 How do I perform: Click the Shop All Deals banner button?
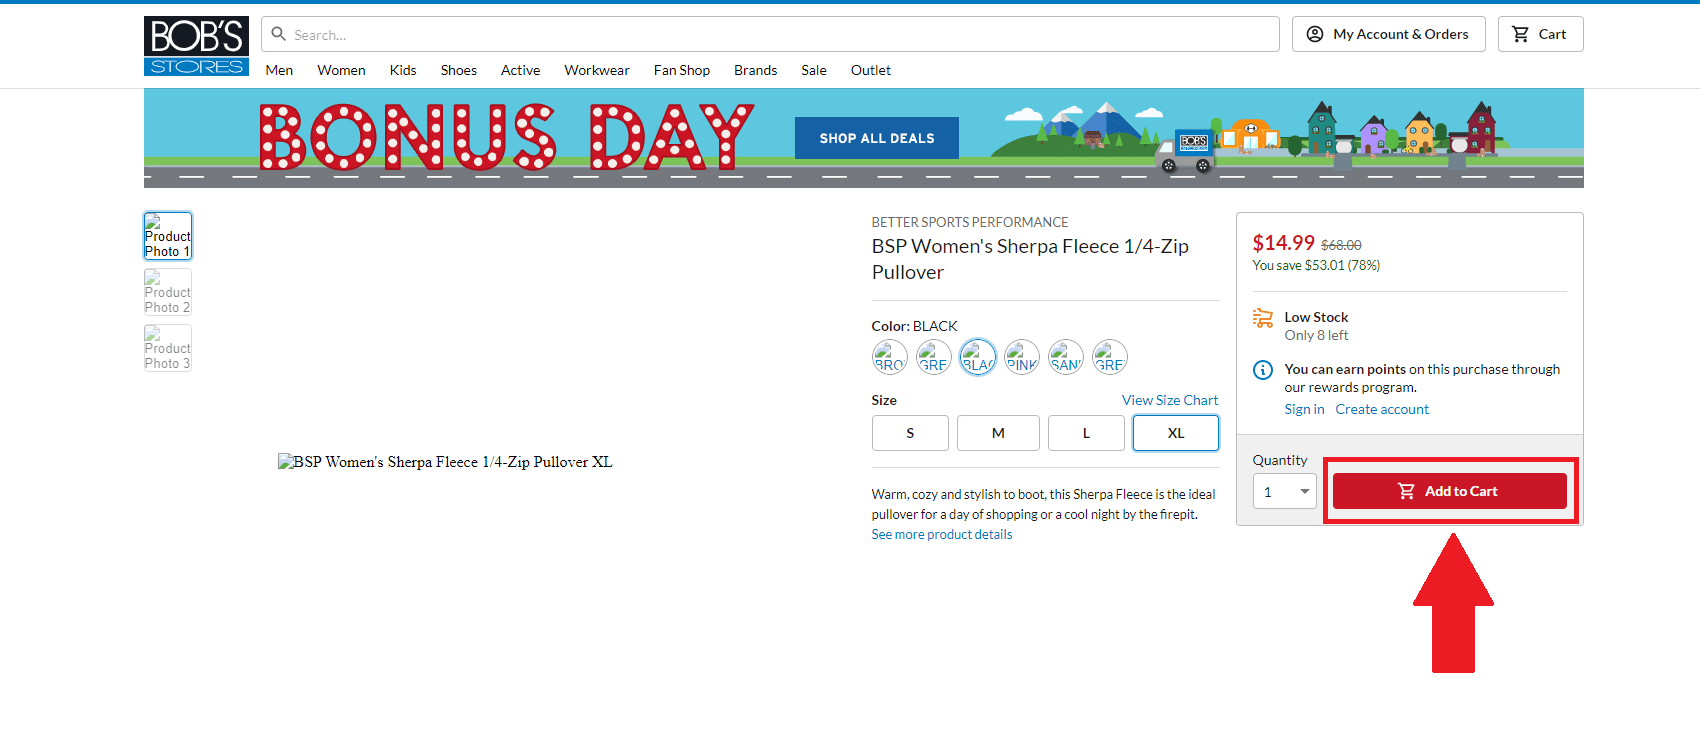(x=876, y=138)
